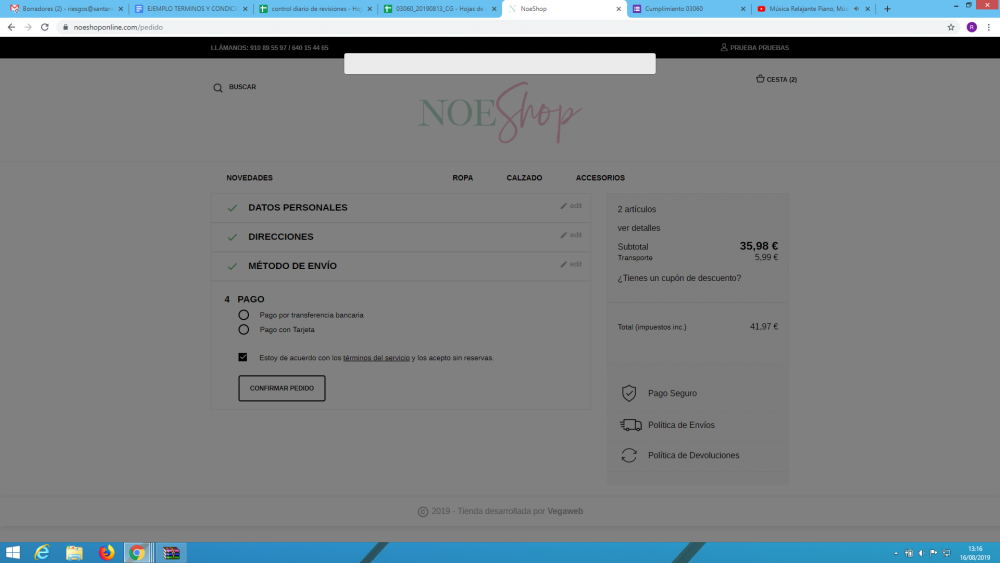Click the search magnifier icon
Viewport: 1000px width, 563px height.
[x=218, y=87]
